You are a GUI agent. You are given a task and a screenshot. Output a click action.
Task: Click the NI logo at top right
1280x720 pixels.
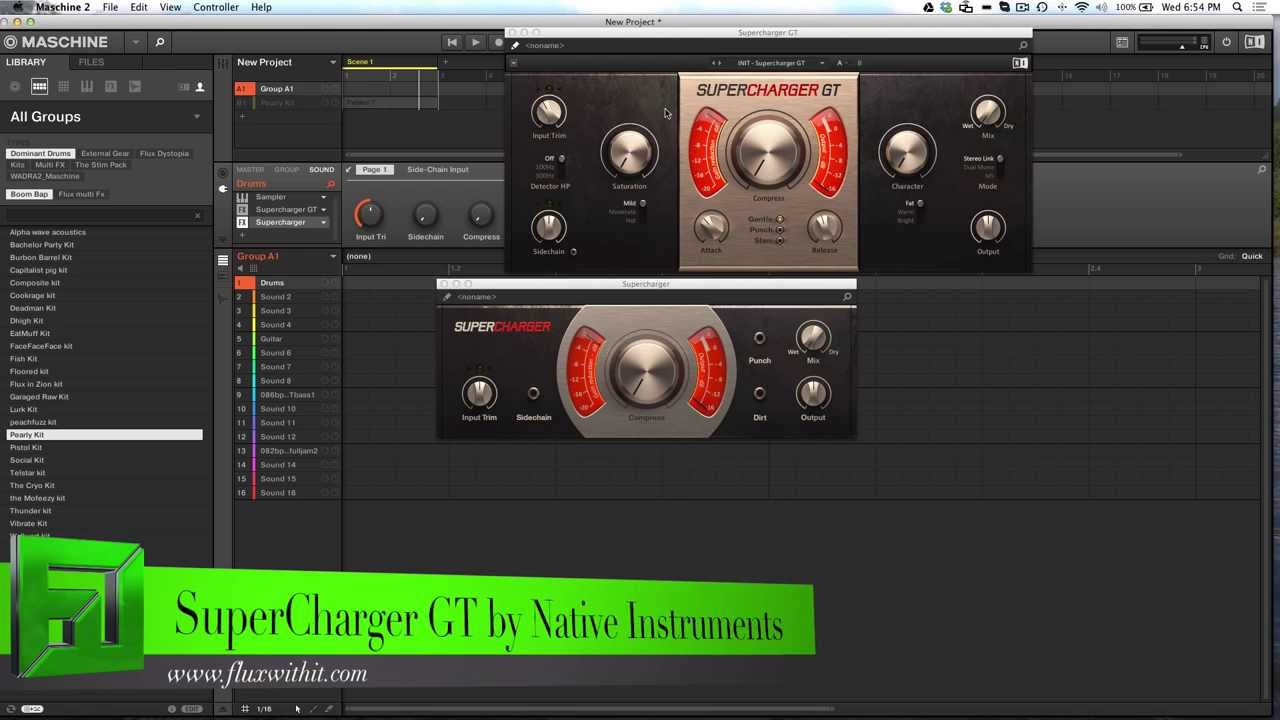(1253, 42)
